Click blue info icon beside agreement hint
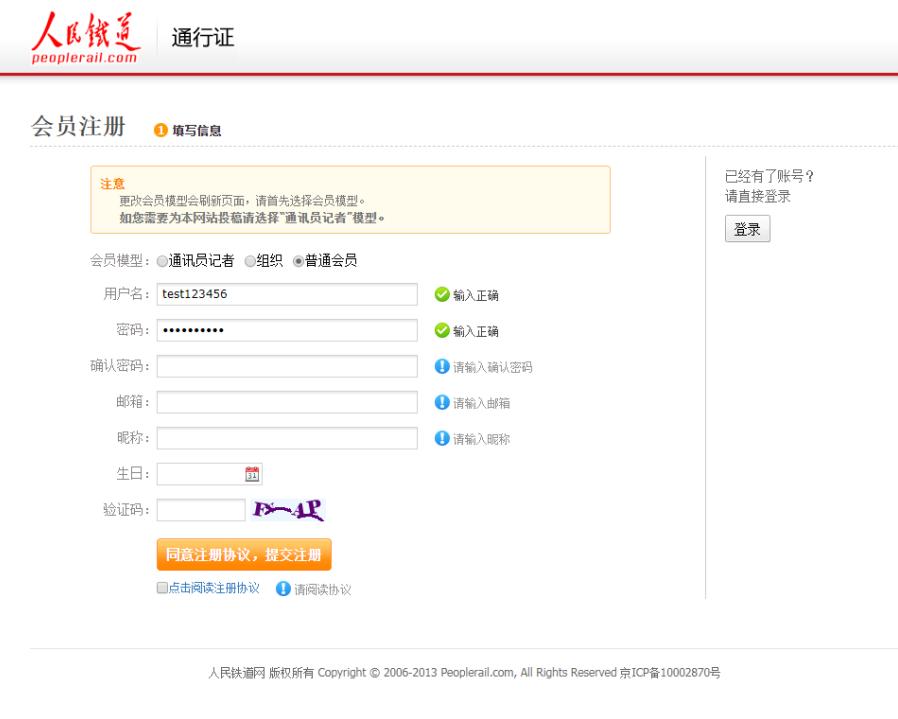 click(282, 589)
